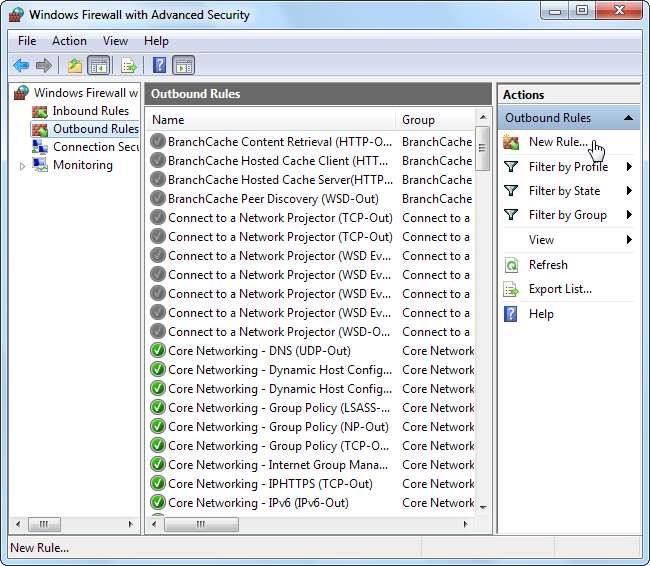Image resolution: width=650 pixels, height=566 pixels.
Task: Click Refresh in the Actions pane
Action: pos(548,265)
